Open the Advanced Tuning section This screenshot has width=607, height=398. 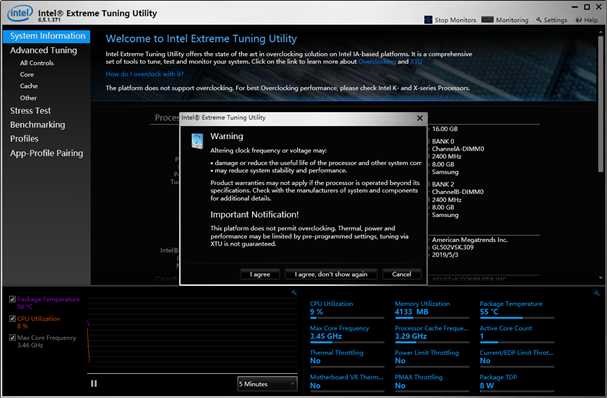(x=43, y=50)
